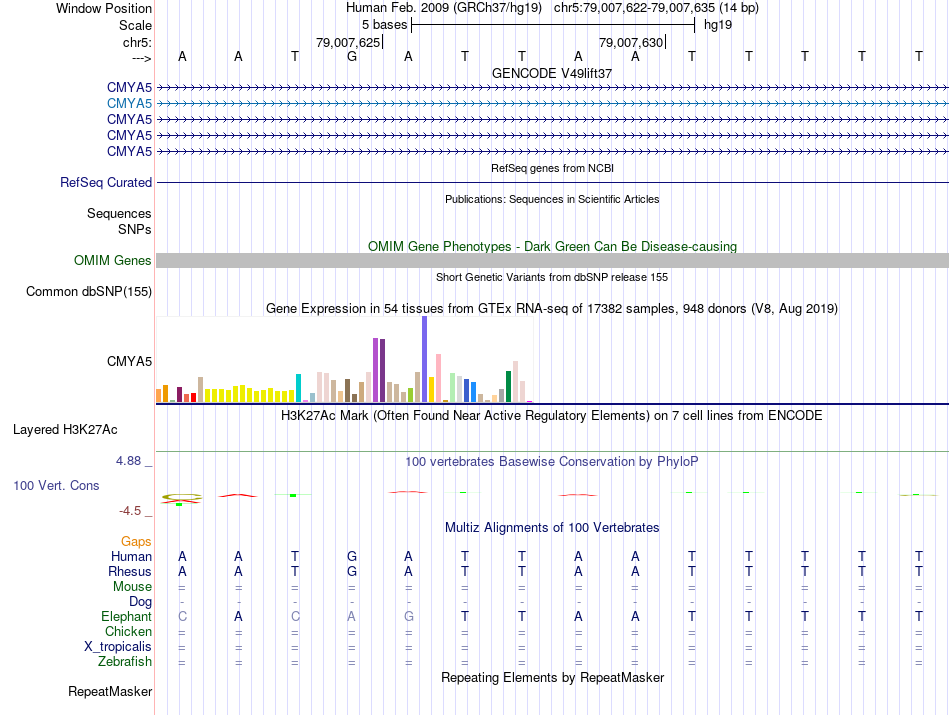Image resolution: width=950 pixels, height=715 pixels.
Task: Click the Common dbSNP(155) label
Action: tap(88, 291)
